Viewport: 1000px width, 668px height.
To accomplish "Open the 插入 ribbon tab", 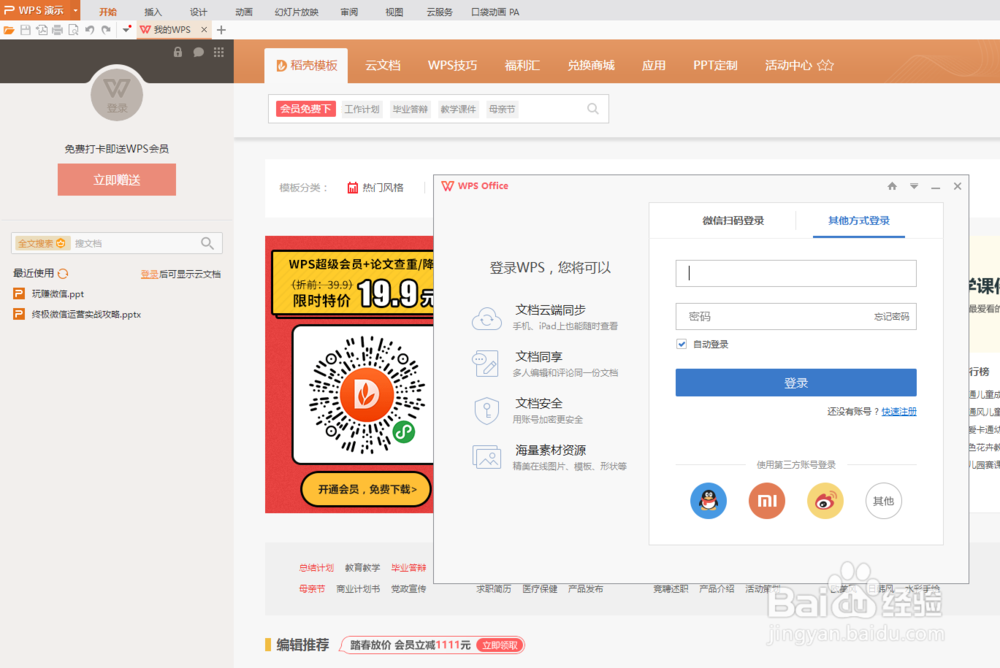I will (153, 12).
